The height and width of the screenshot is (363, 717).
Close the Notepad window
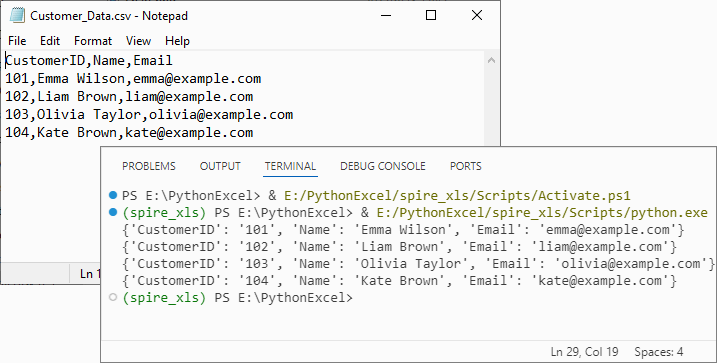[x=476, y=16]
